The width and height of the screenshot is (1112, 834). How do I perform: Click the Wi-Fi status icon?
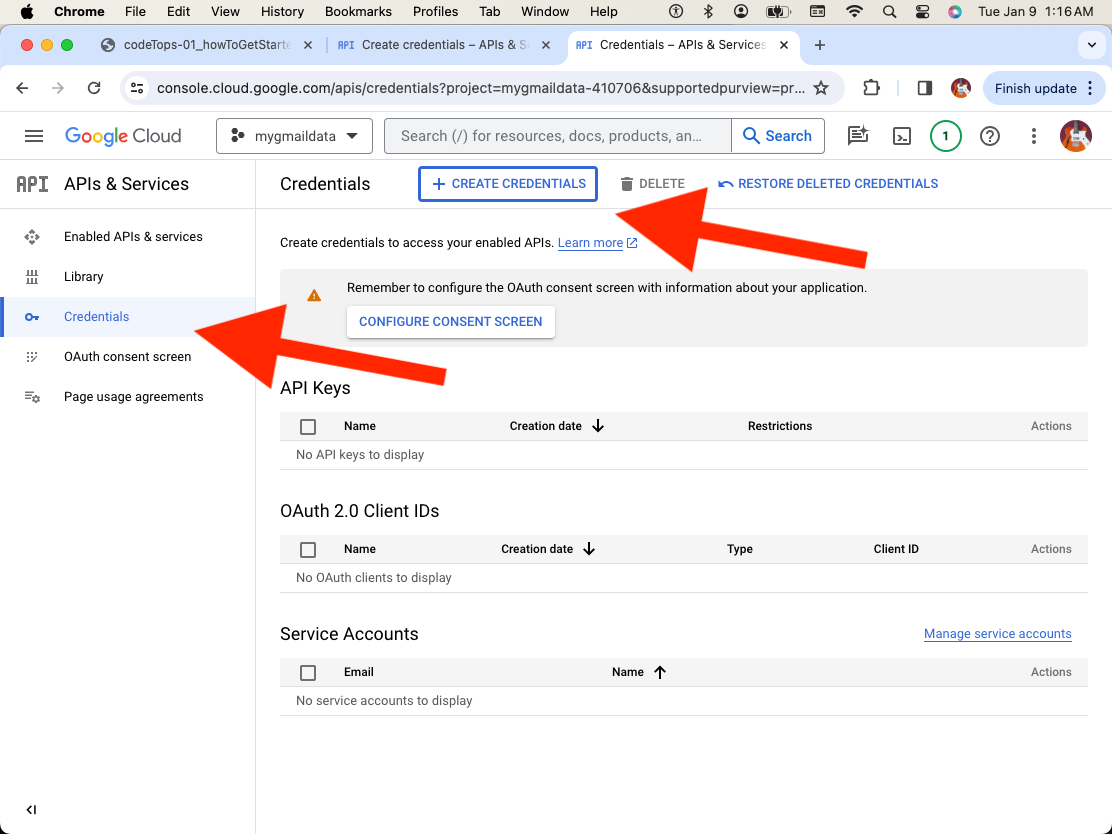(x=855, y=11)
